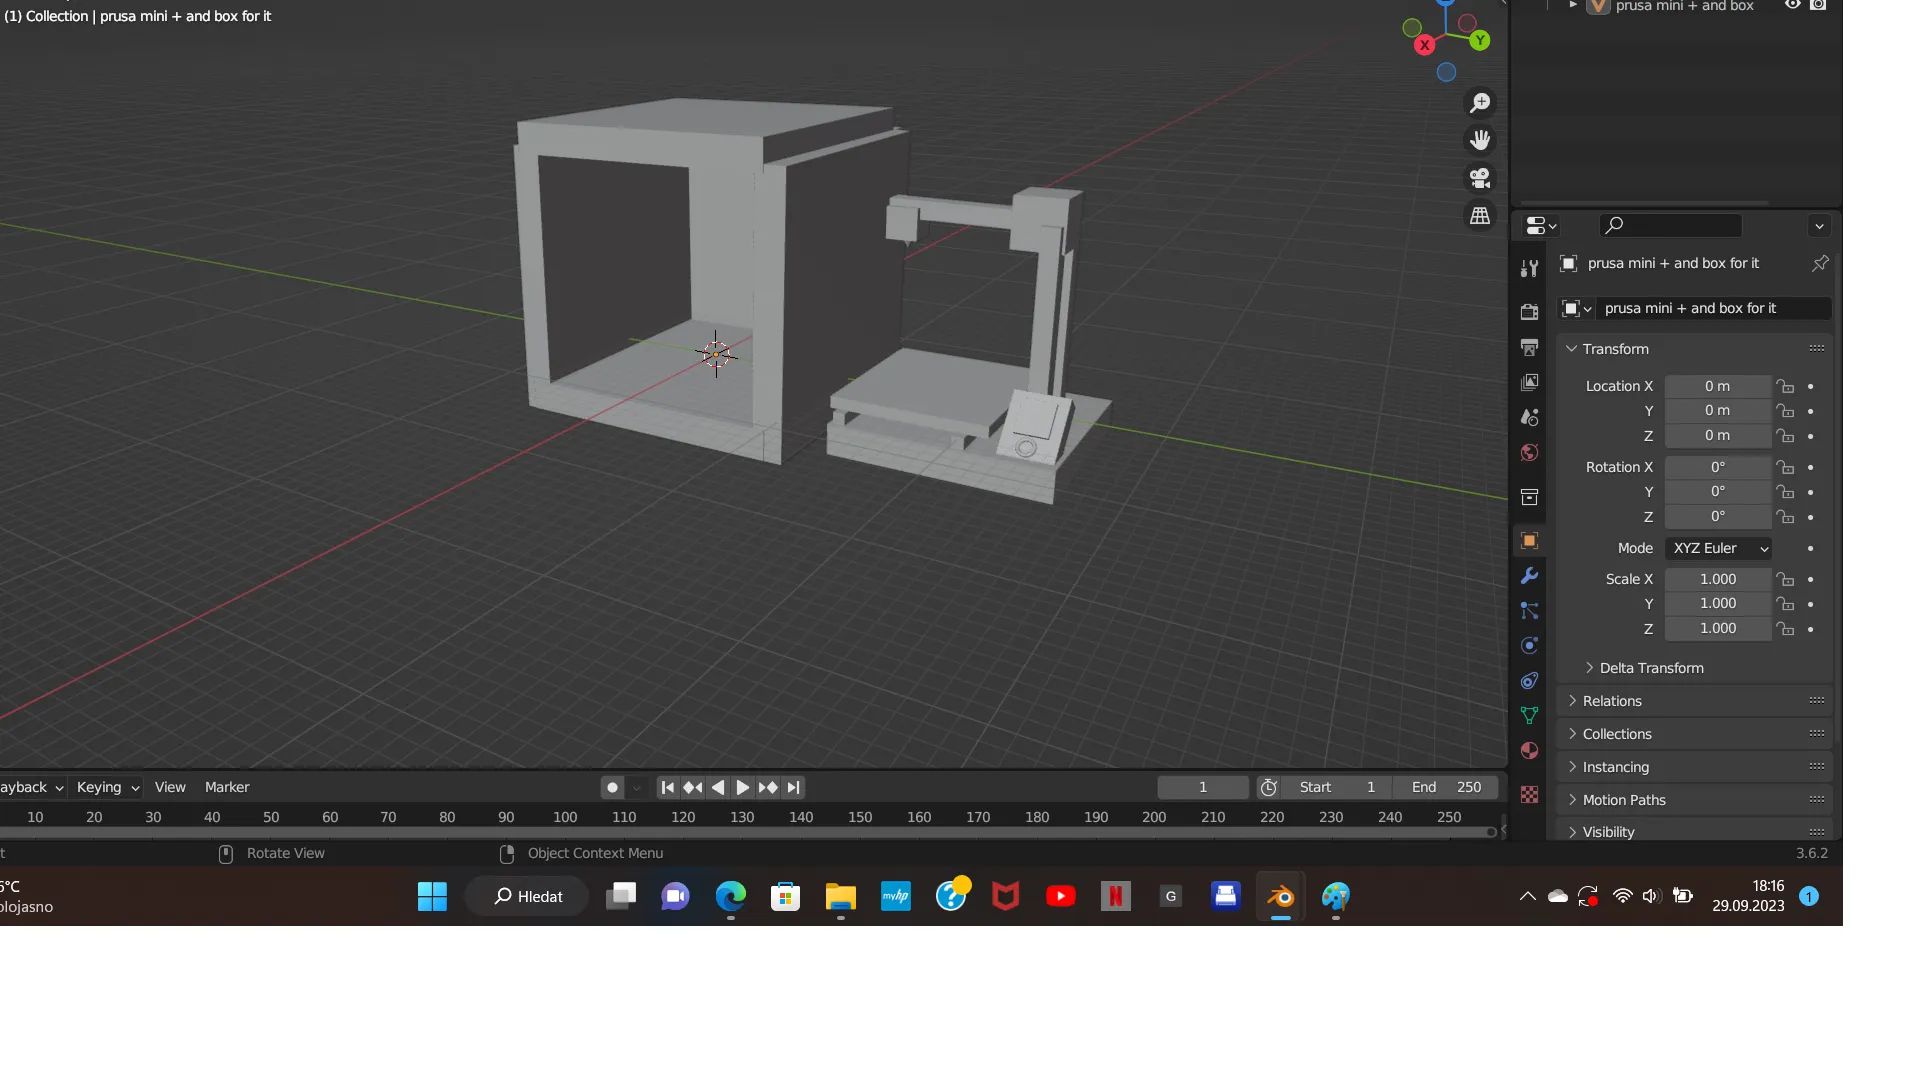Edit the Rotation Z value field

1718,516
